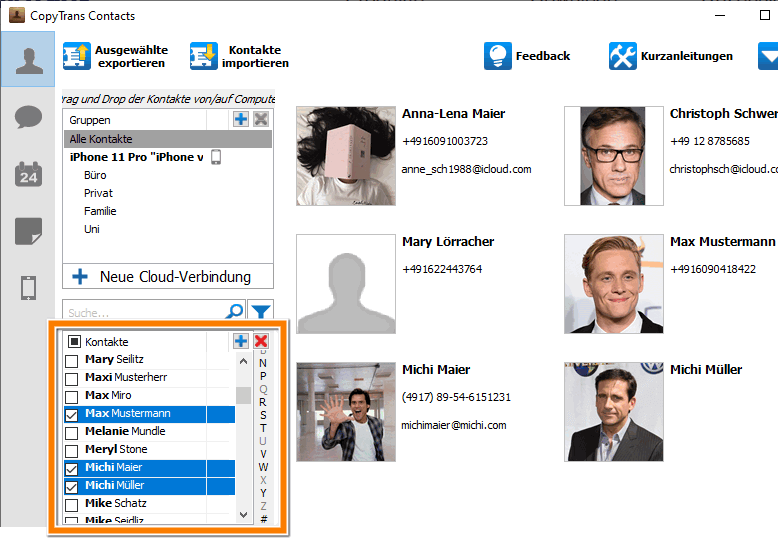
Task: Open Kurzanleitungen quick guides
Action: pos(687,56)
